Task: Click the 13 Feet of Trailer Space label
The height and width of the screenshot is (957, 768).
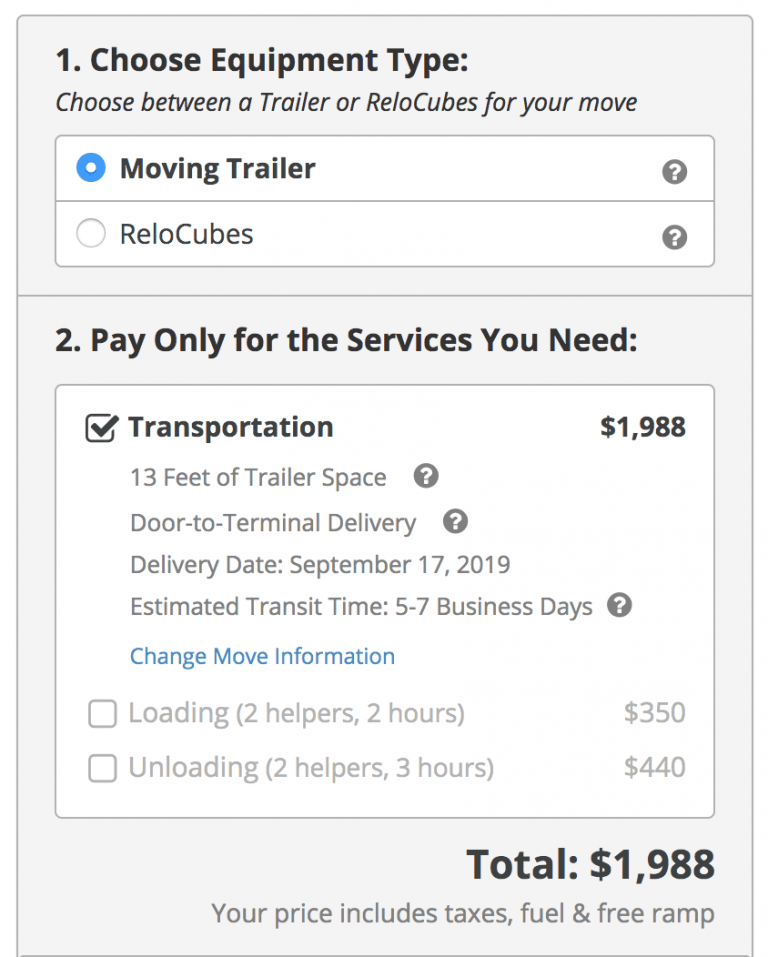Action: click(258, 477)
